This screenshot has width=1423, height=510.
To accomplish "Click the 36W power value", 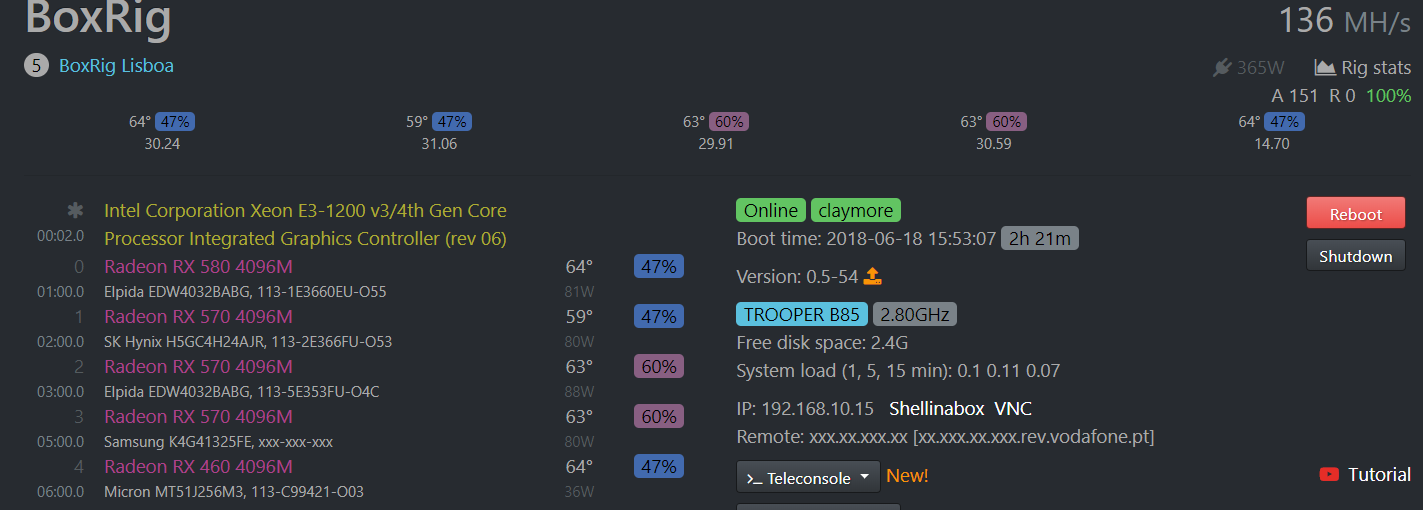I will [578, 492].
